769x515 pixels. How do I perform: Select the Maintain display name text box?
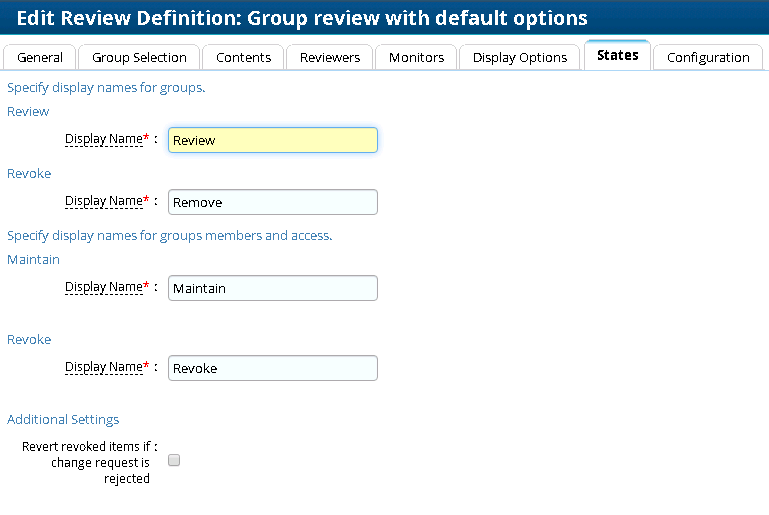(x=273, y=288)
